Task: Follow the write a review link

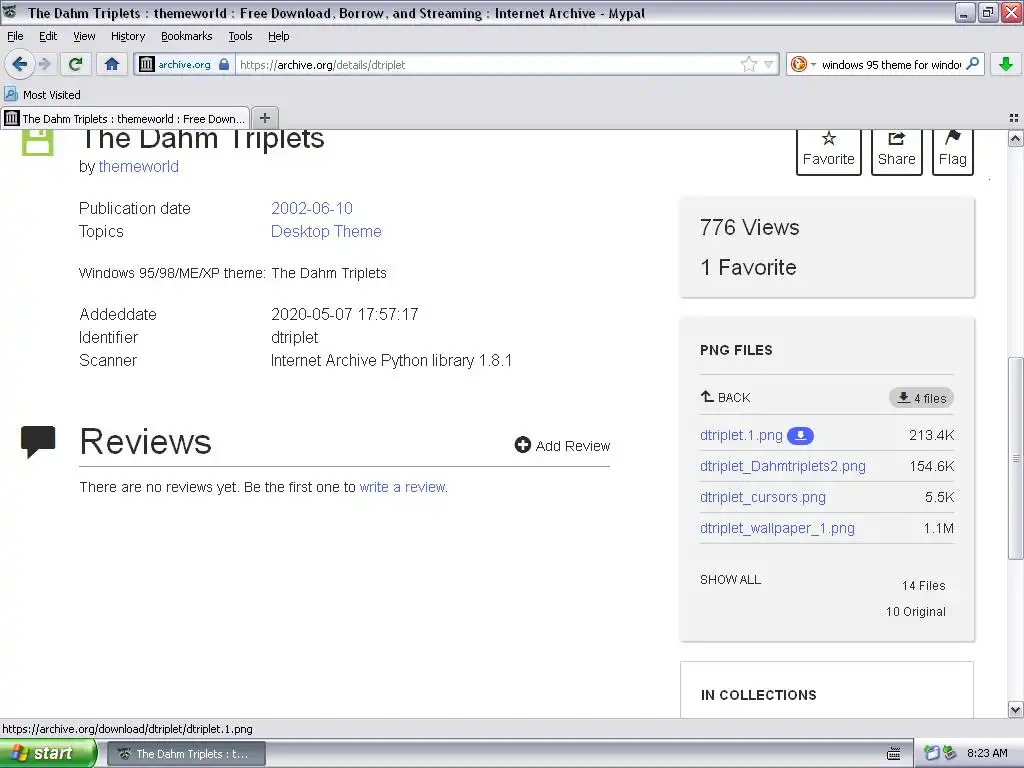Action: click(402, 487)
